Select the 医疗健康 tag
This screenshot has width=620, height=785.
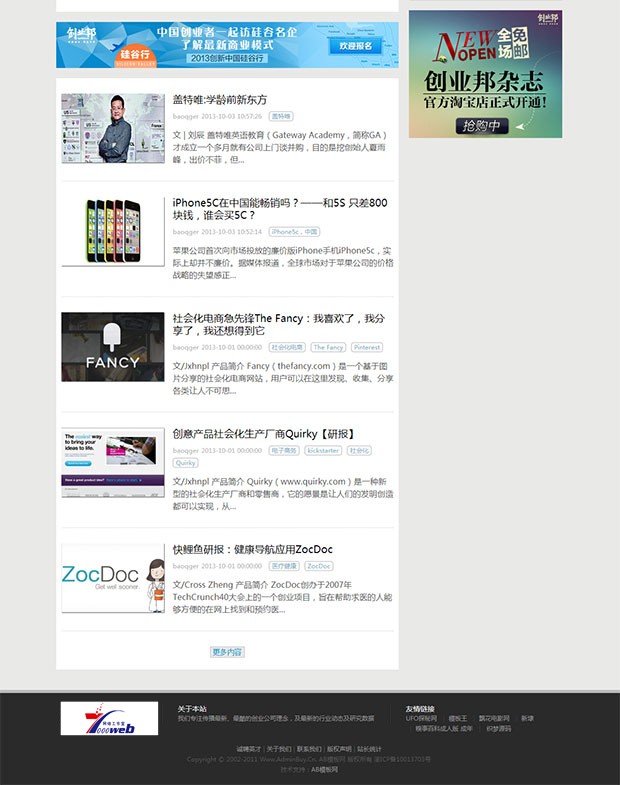coord(284,566)
